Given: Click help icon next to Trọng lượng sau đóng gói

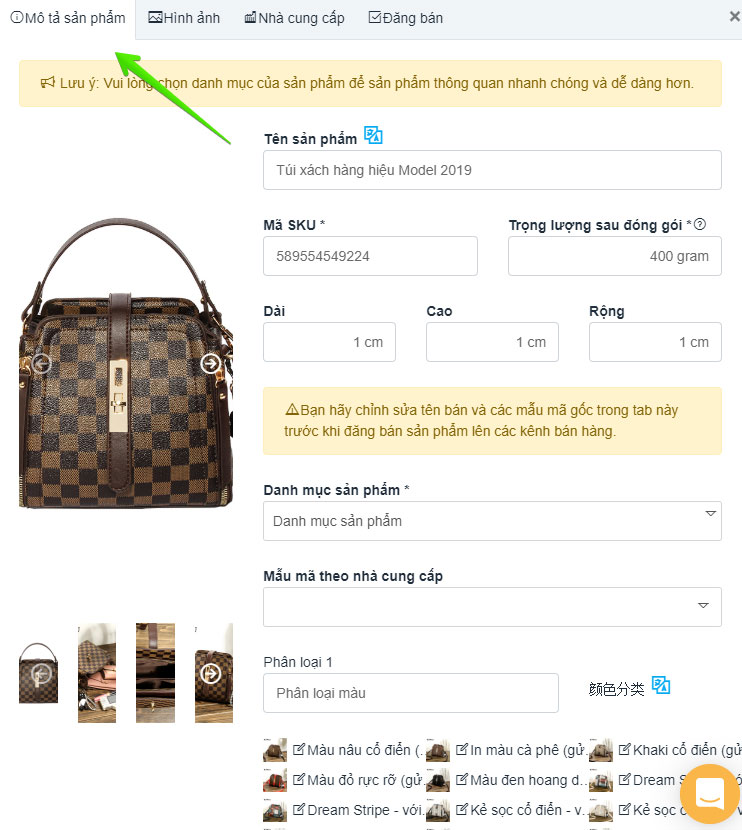Looking at the screenshot, I should pyautogui.click(x=700, y=224).
